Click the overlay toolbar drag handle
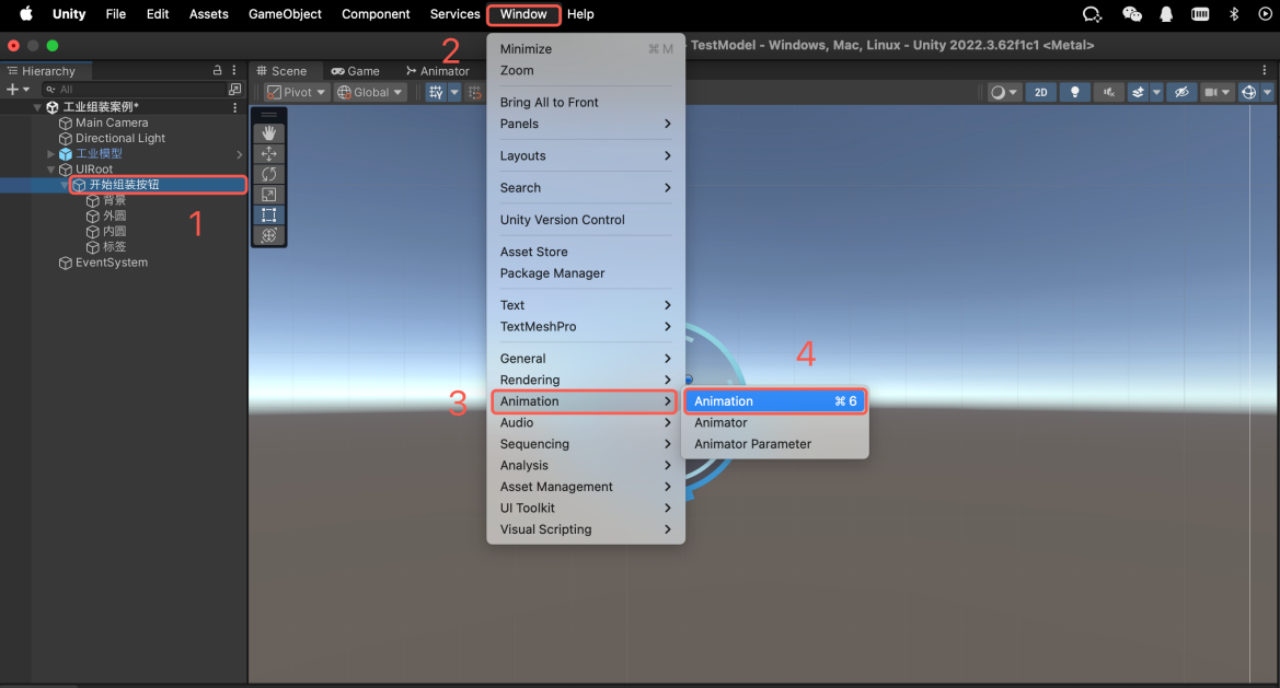The width and height of the screenshot is (1280, 688). pos(269,115)
